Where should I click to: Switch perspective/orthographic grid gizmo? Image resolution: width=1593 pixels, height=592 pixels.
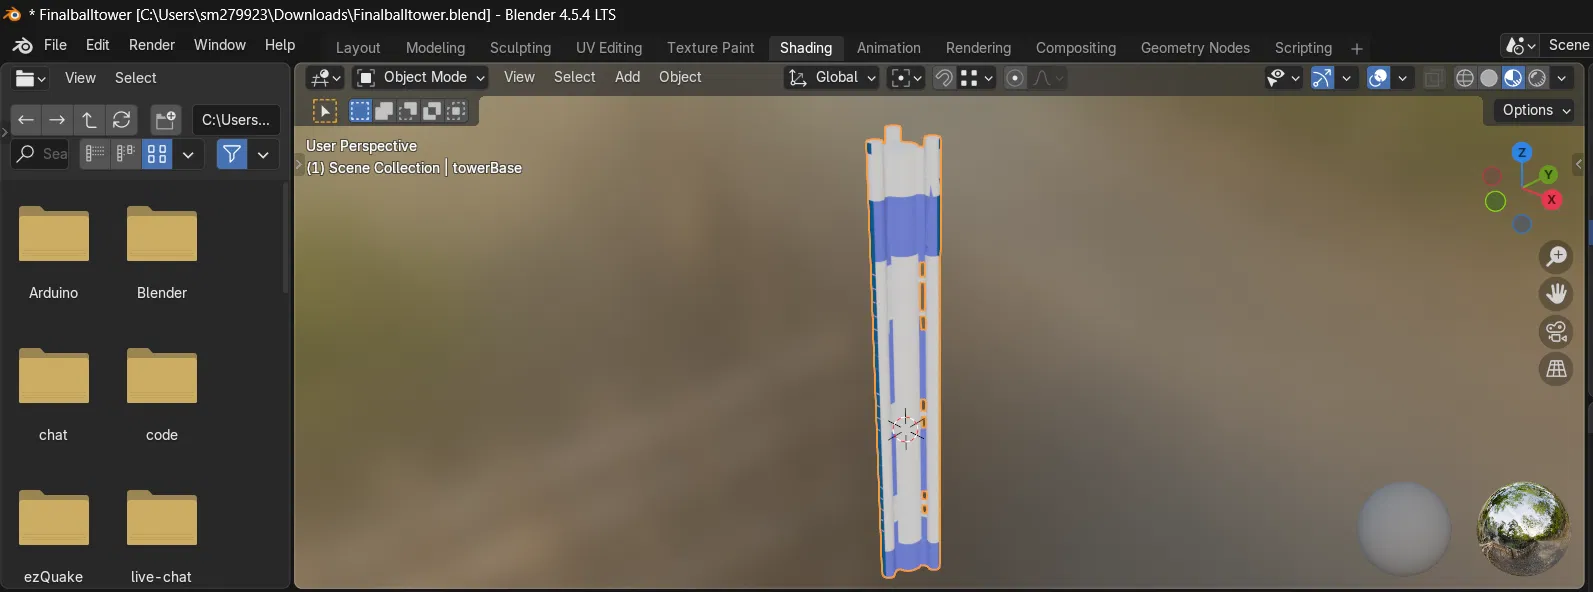coord(1556,369)
